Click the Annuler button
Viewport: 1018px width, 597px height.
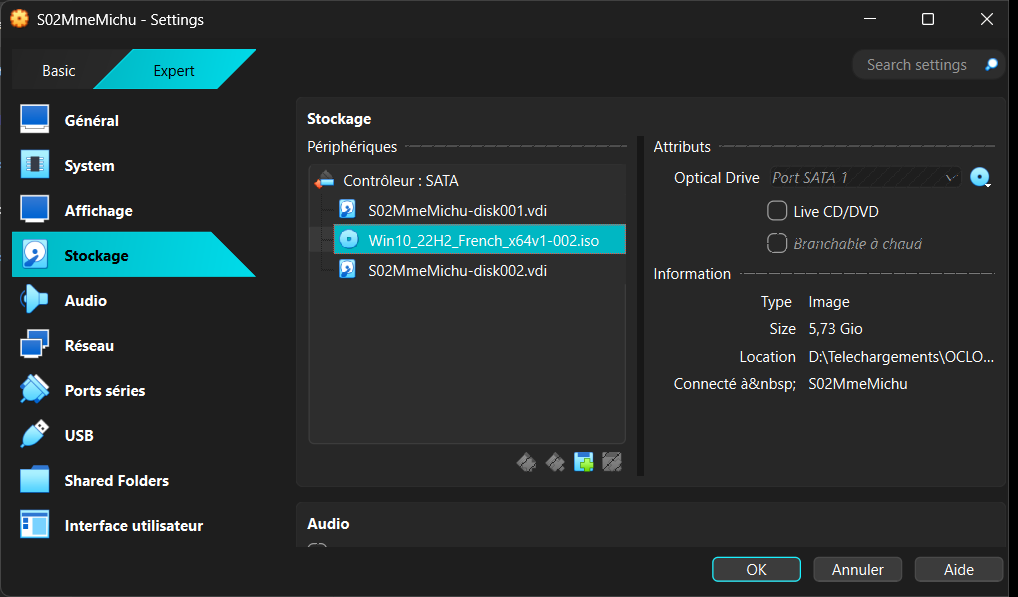point(857,569)
